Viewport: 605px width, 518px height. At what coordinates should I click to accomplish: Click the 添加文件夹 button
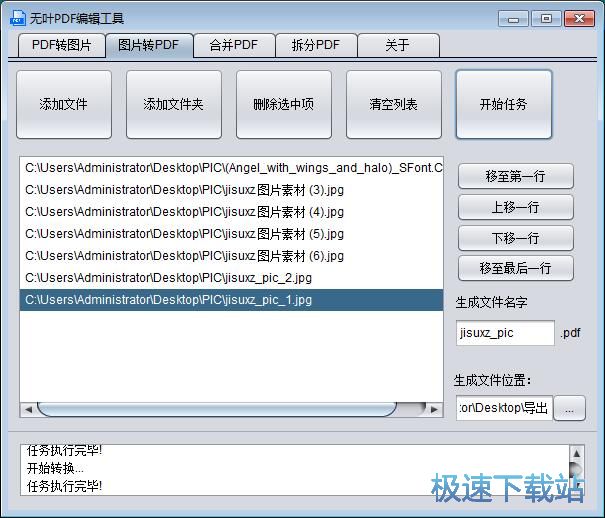click(x=174, y=104)
